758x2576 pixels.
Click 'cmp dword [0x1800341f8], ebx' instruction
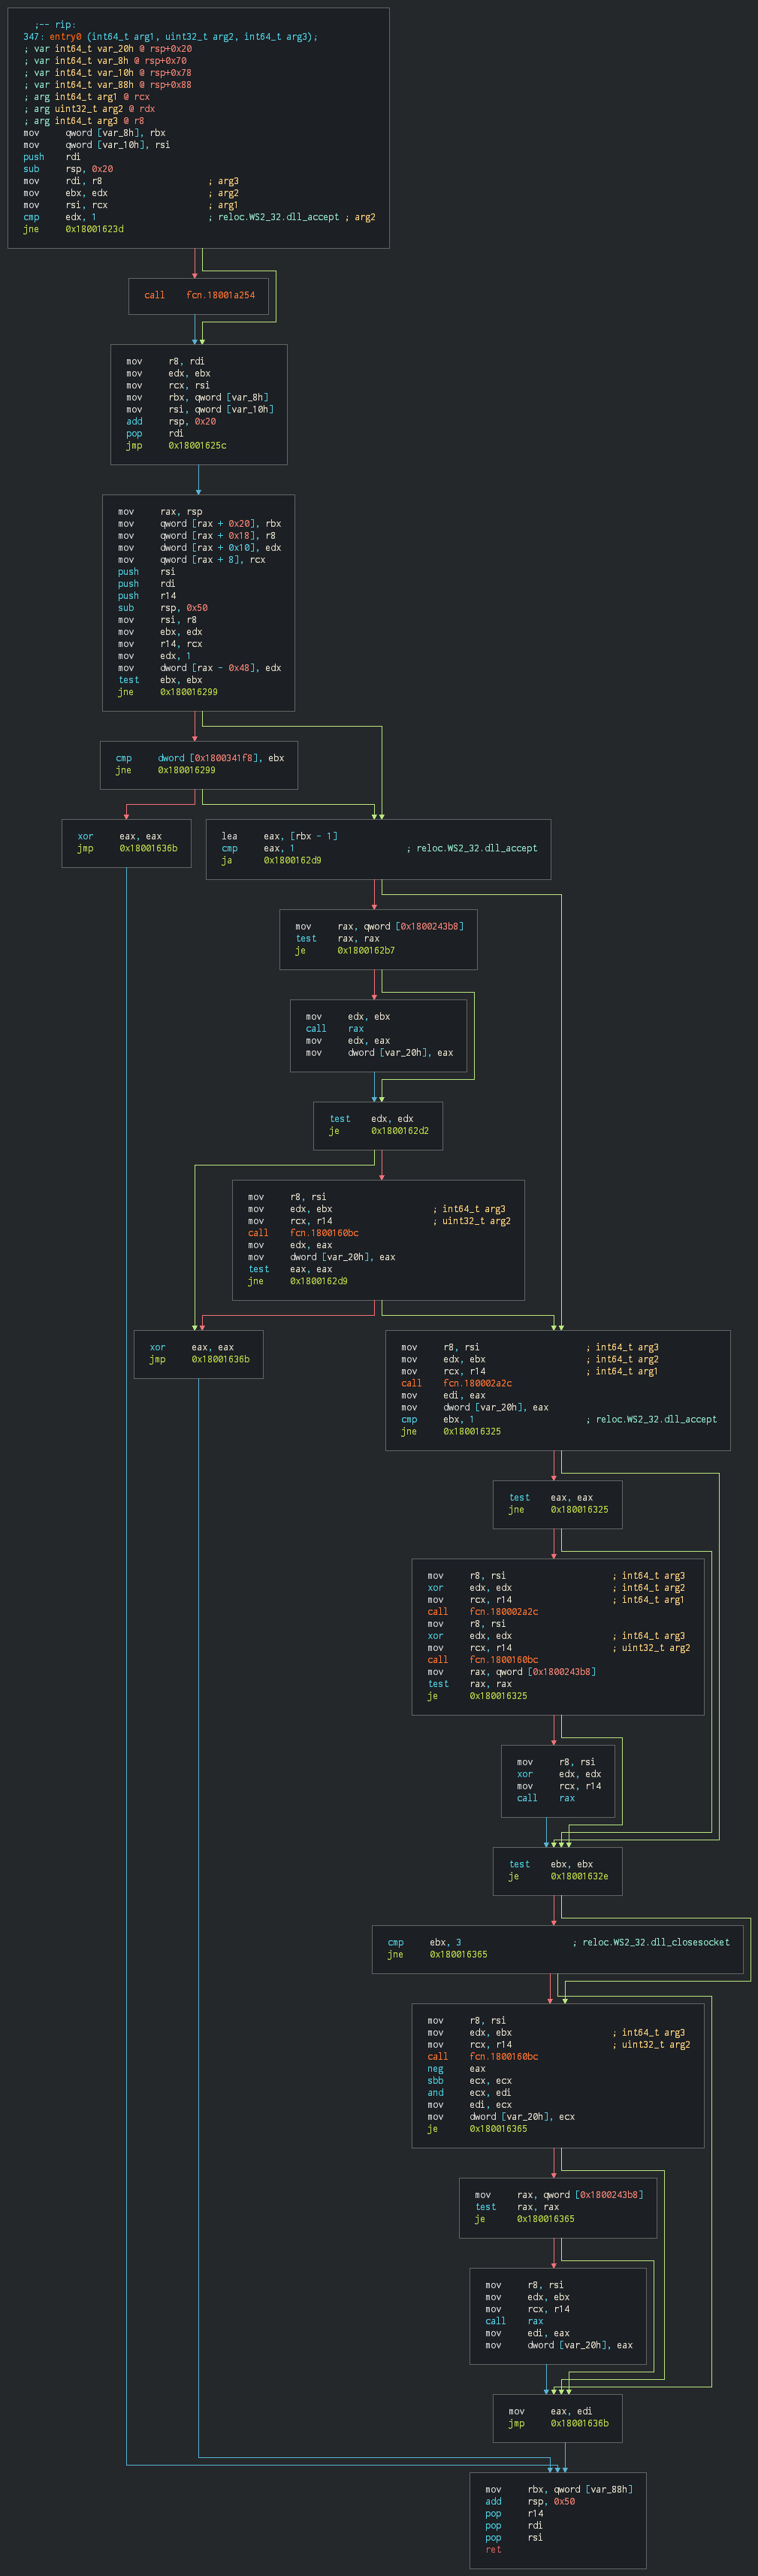pyautogui.click(x=200, y=757)
